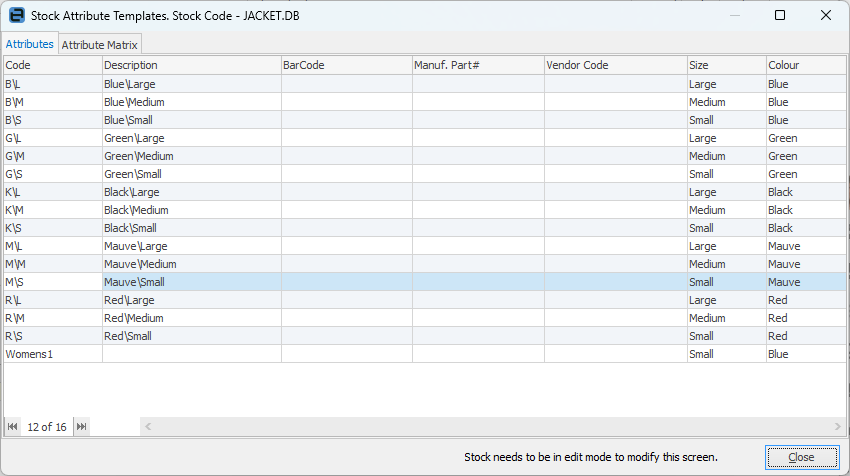Click the Manuf. Part# column header
The image size is (850, 476).
pyautogui.click(x=478, y=65)
